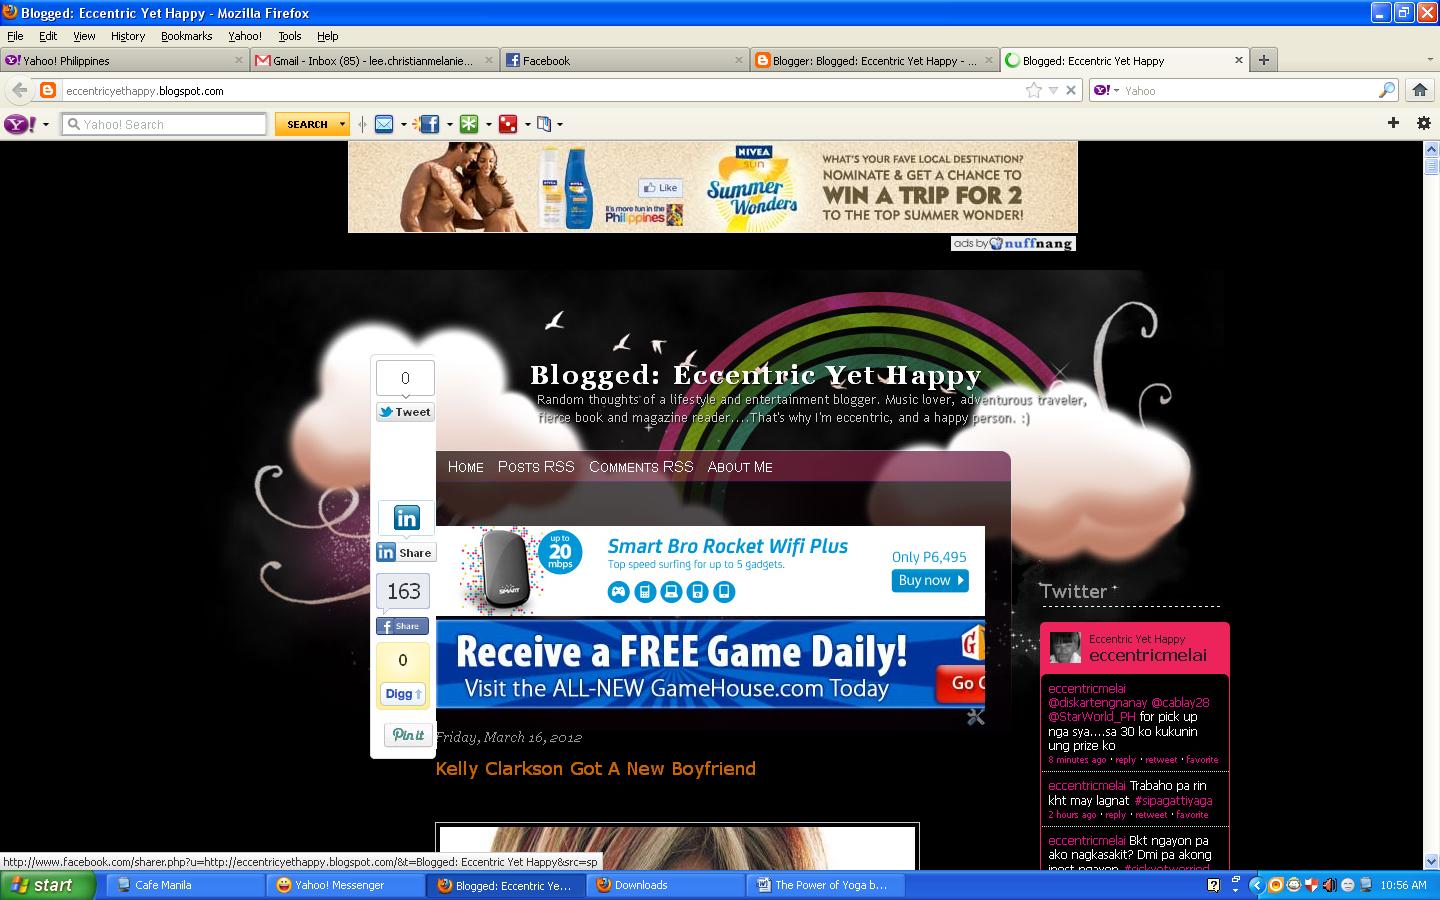Open the Kelly Clarkson Got A New Boyfriend post
Screen dimensions: 1440x900
[596, 768]
